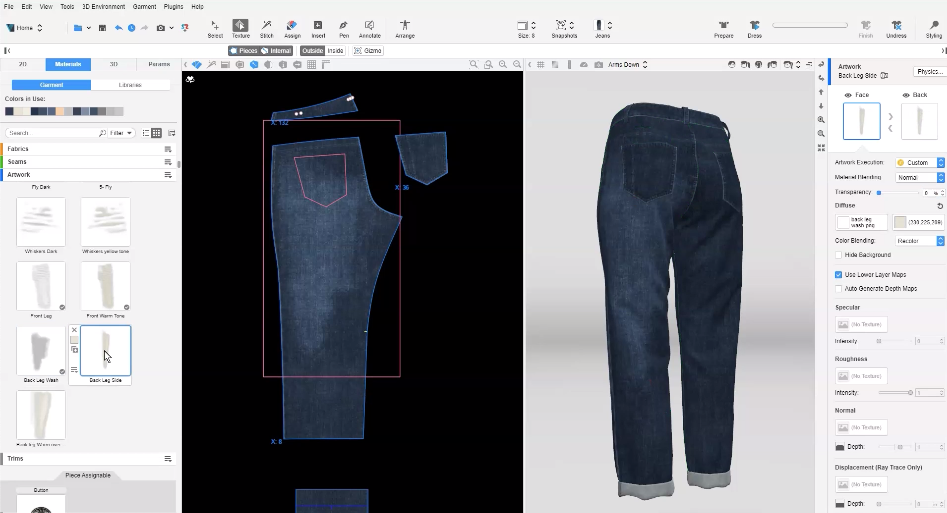Open the Garment menu
The width and height of the screenshot is (947, 513).
coord(144,6)
